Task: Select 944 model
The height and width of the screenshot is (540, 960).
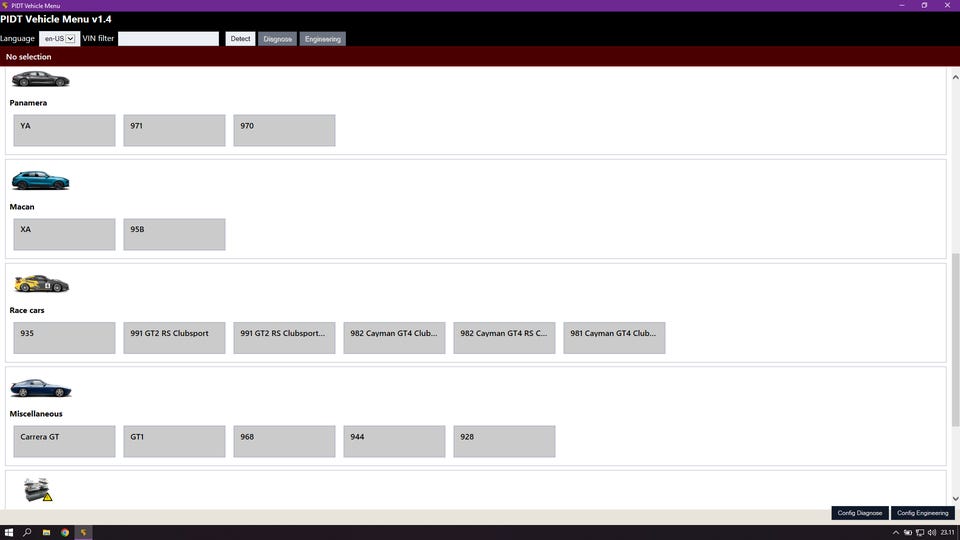Action: [x=394, y=441]
